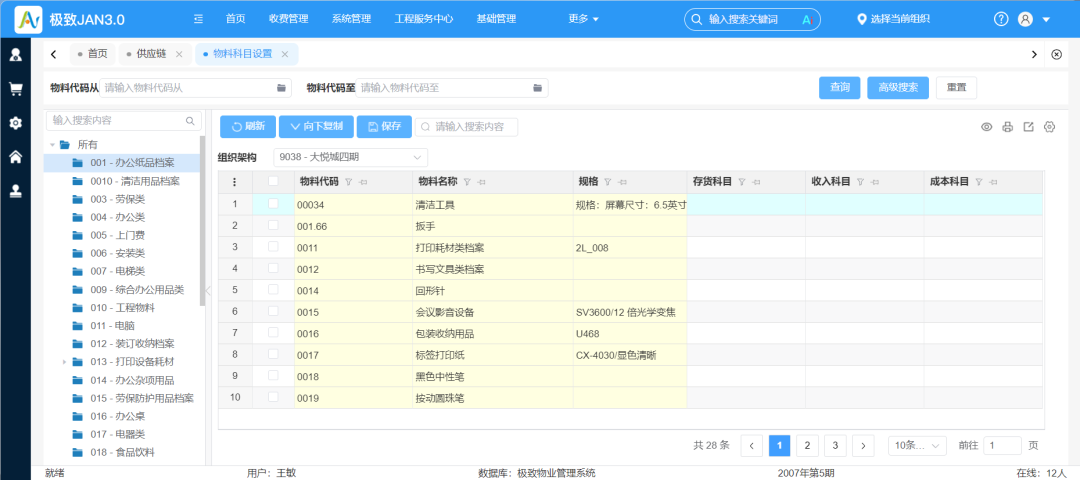Open 基础管理 in the top menu

[x=496, y=19]
